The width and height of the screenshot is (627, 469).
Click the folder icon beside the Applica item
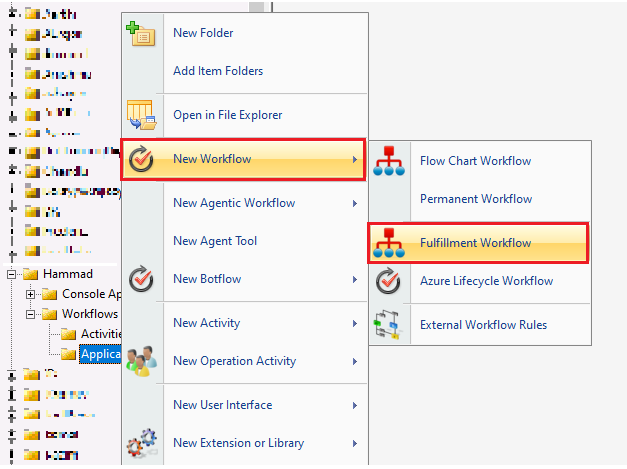coord(68,354)
